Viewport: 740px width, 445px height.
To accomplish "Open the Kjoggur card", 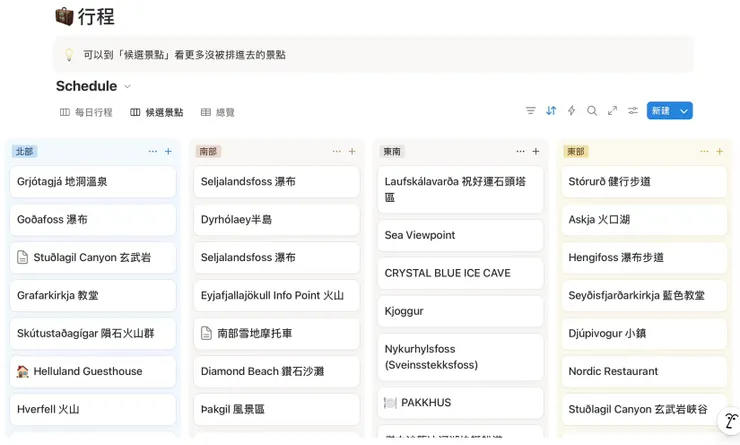I will point(461,311).
